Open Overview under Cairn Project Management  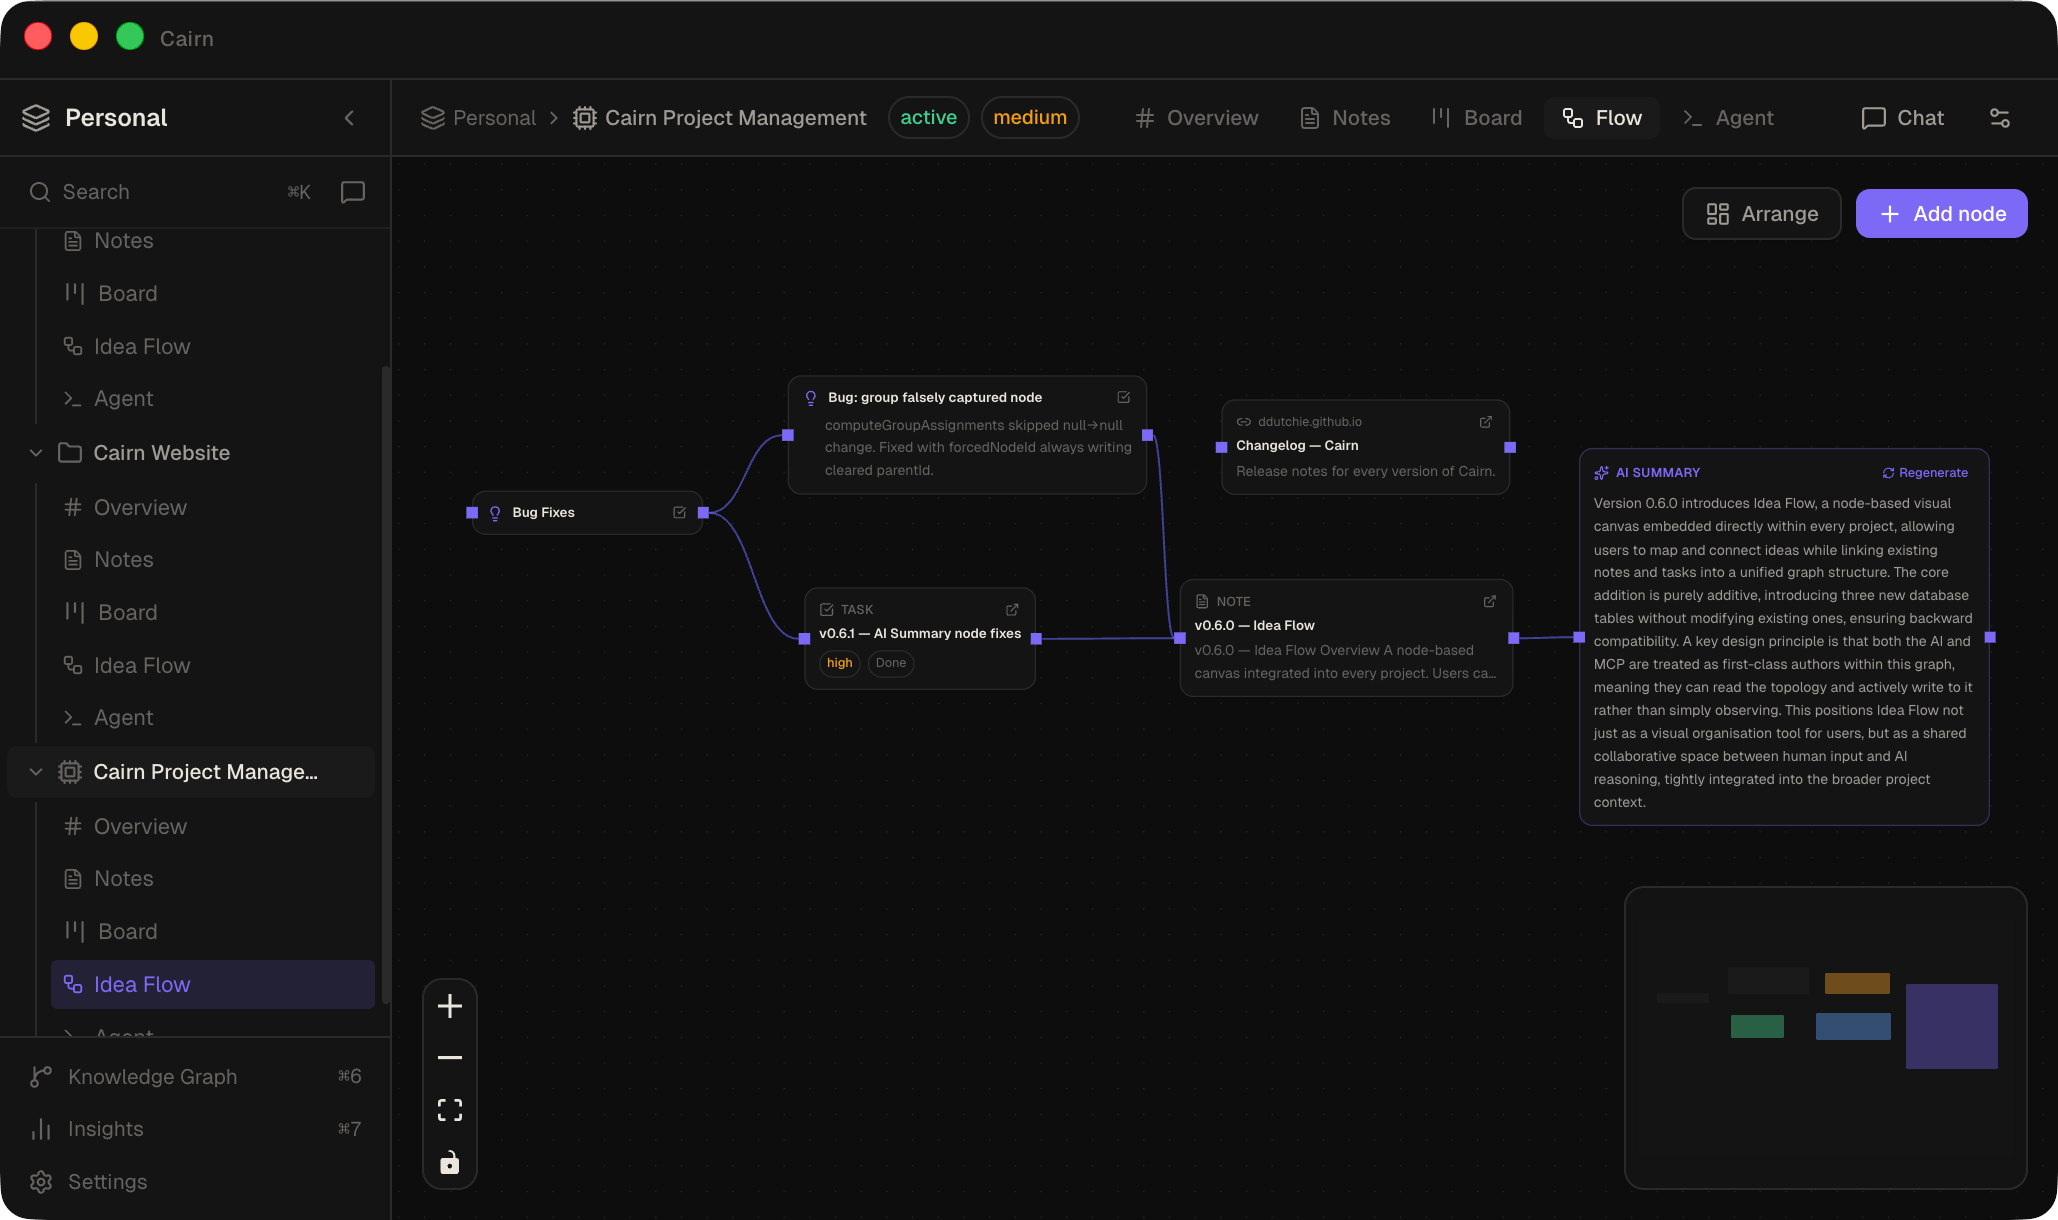point(212,827)
